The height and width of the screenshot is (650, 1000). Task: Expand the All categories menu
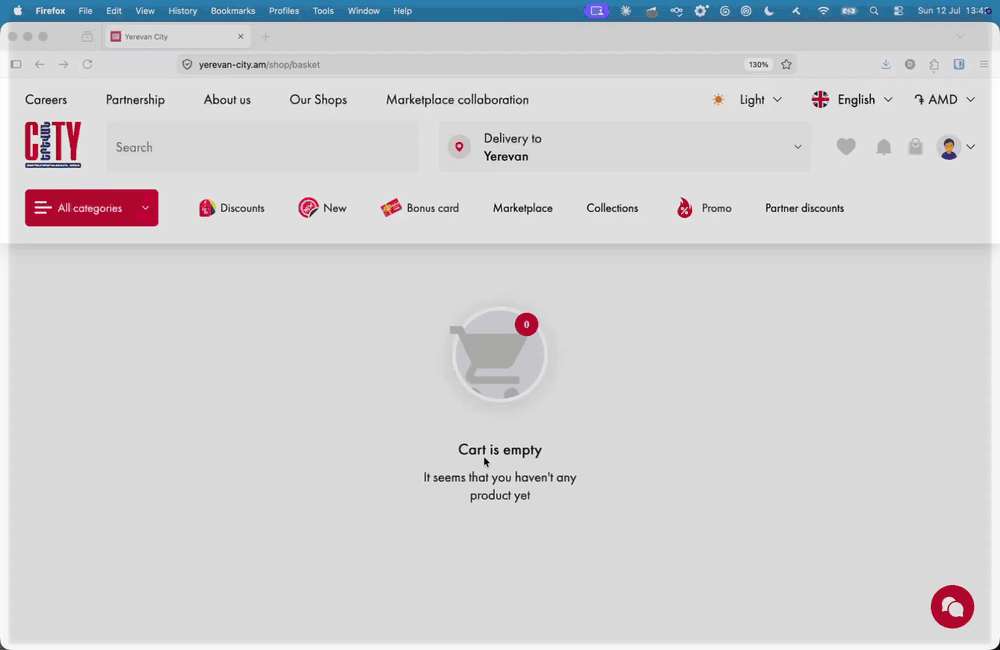[92, 208]
